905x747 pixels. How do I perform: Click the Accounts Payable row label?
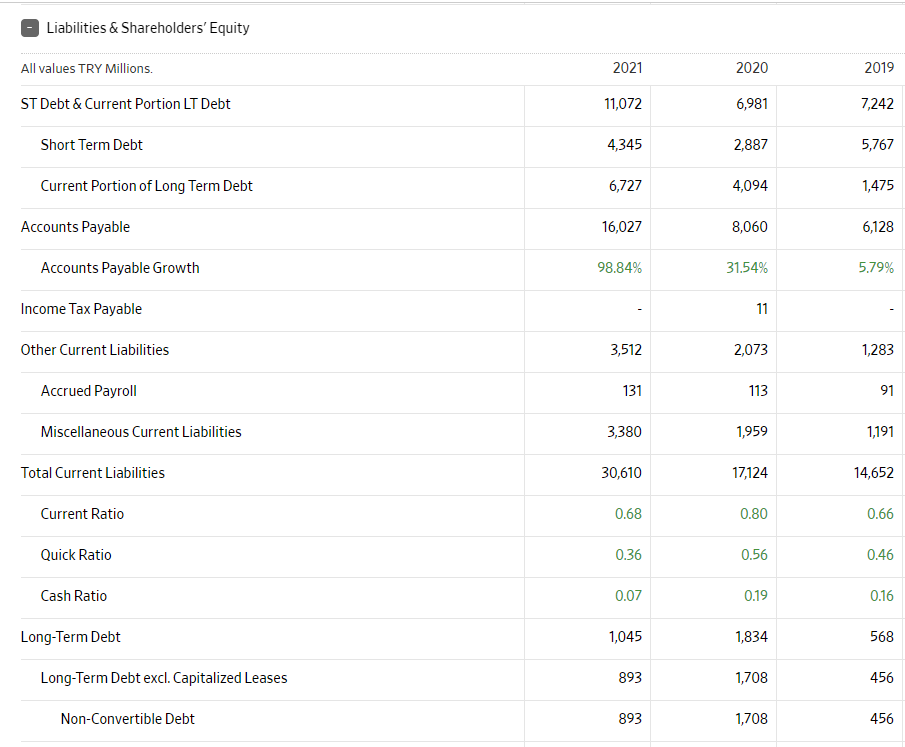(75, 227)
